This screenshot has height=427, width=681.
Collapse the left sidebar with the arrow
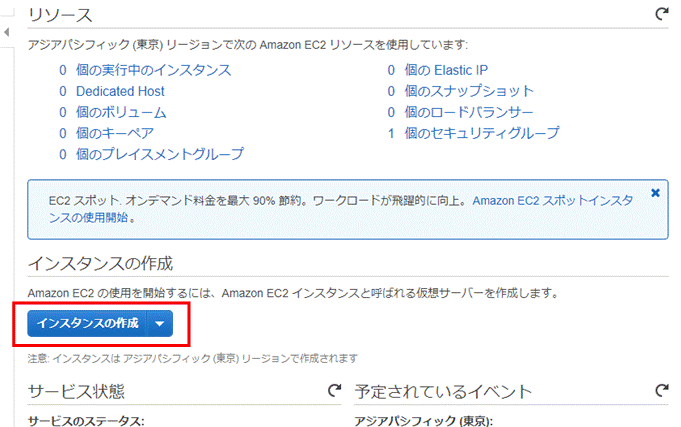pos(6,32)
